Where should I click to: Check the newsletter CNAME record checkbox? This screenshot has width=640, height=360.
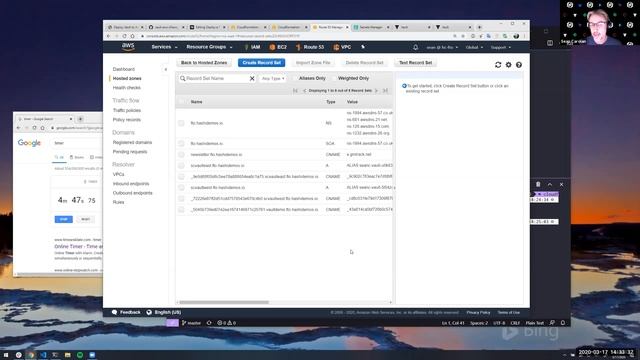(181, 154)
